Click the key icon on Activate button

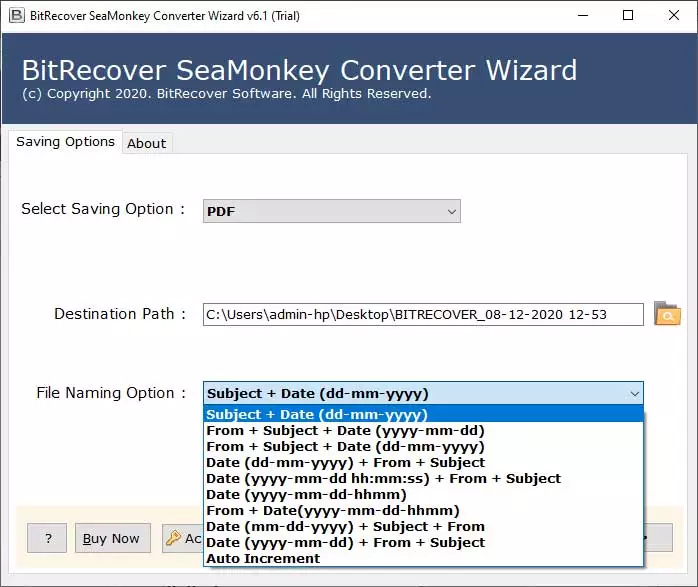coord(173,538)
